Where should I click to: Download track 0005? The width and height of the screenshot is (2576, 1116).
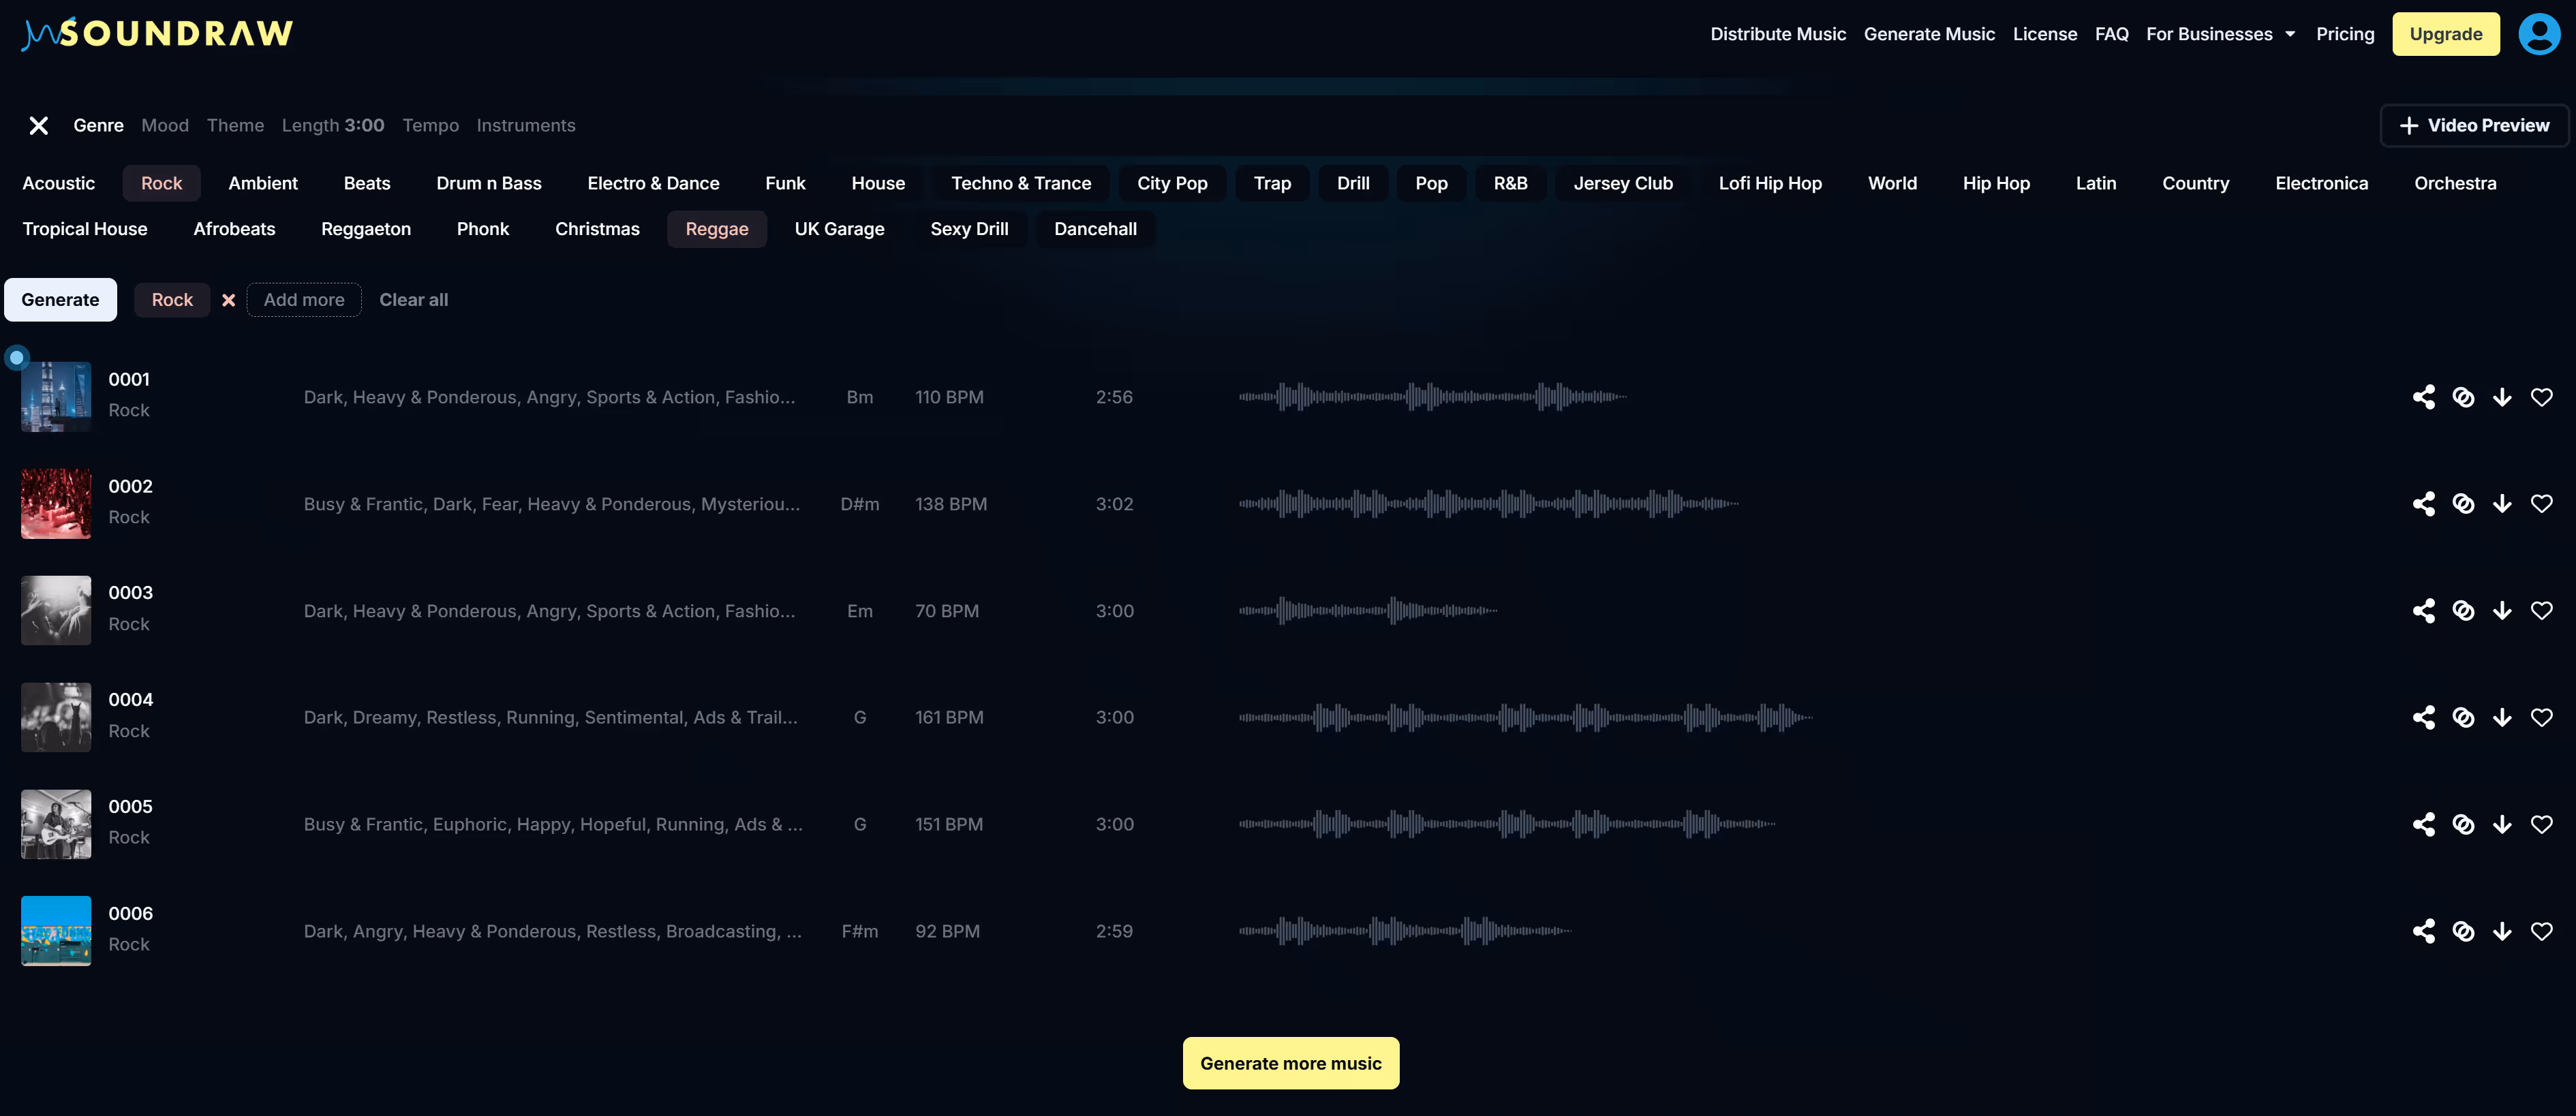2502,825
